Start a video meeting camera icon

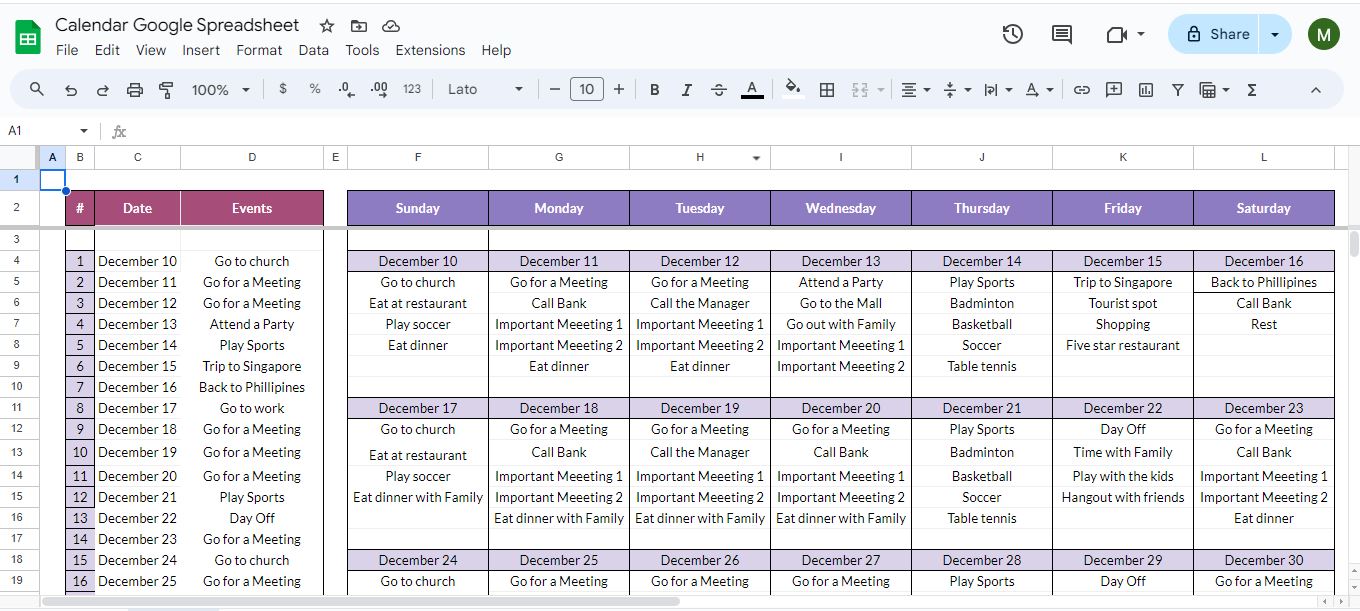1117,34
